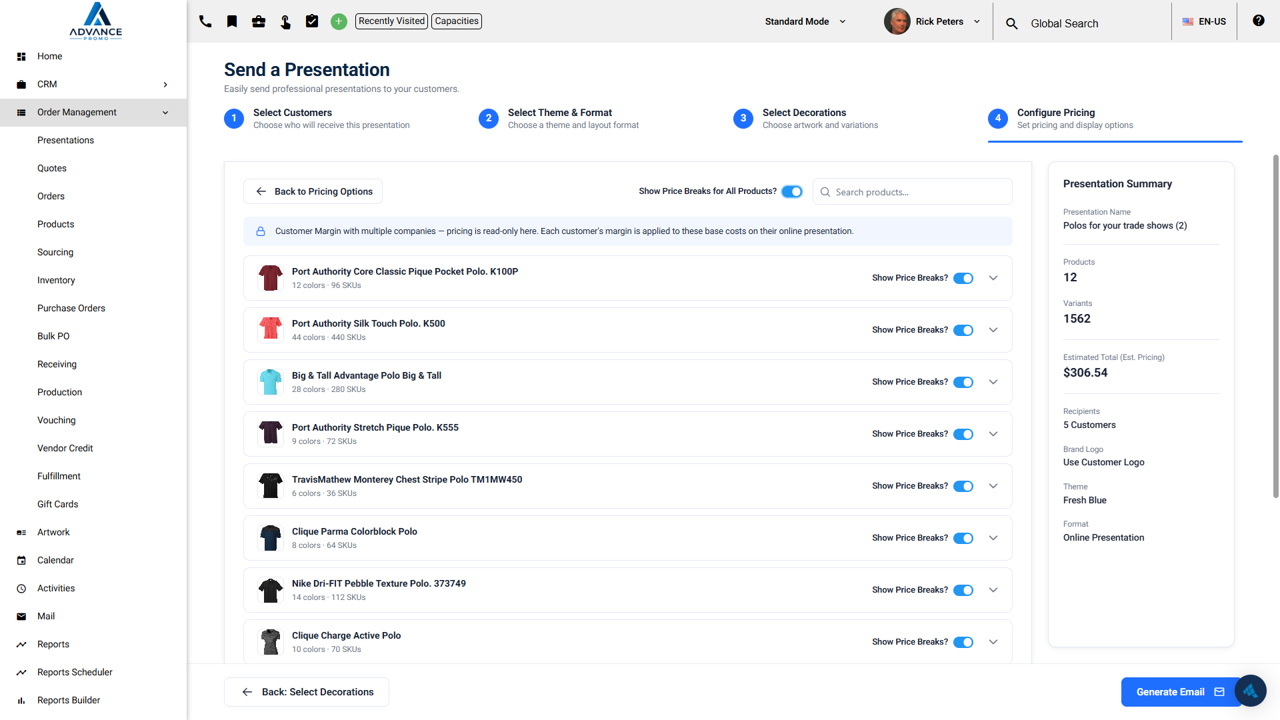Click the Search products input field
Image resolution: width=1280 pixels, height=720 pixels.
click(x=912, y=192)
